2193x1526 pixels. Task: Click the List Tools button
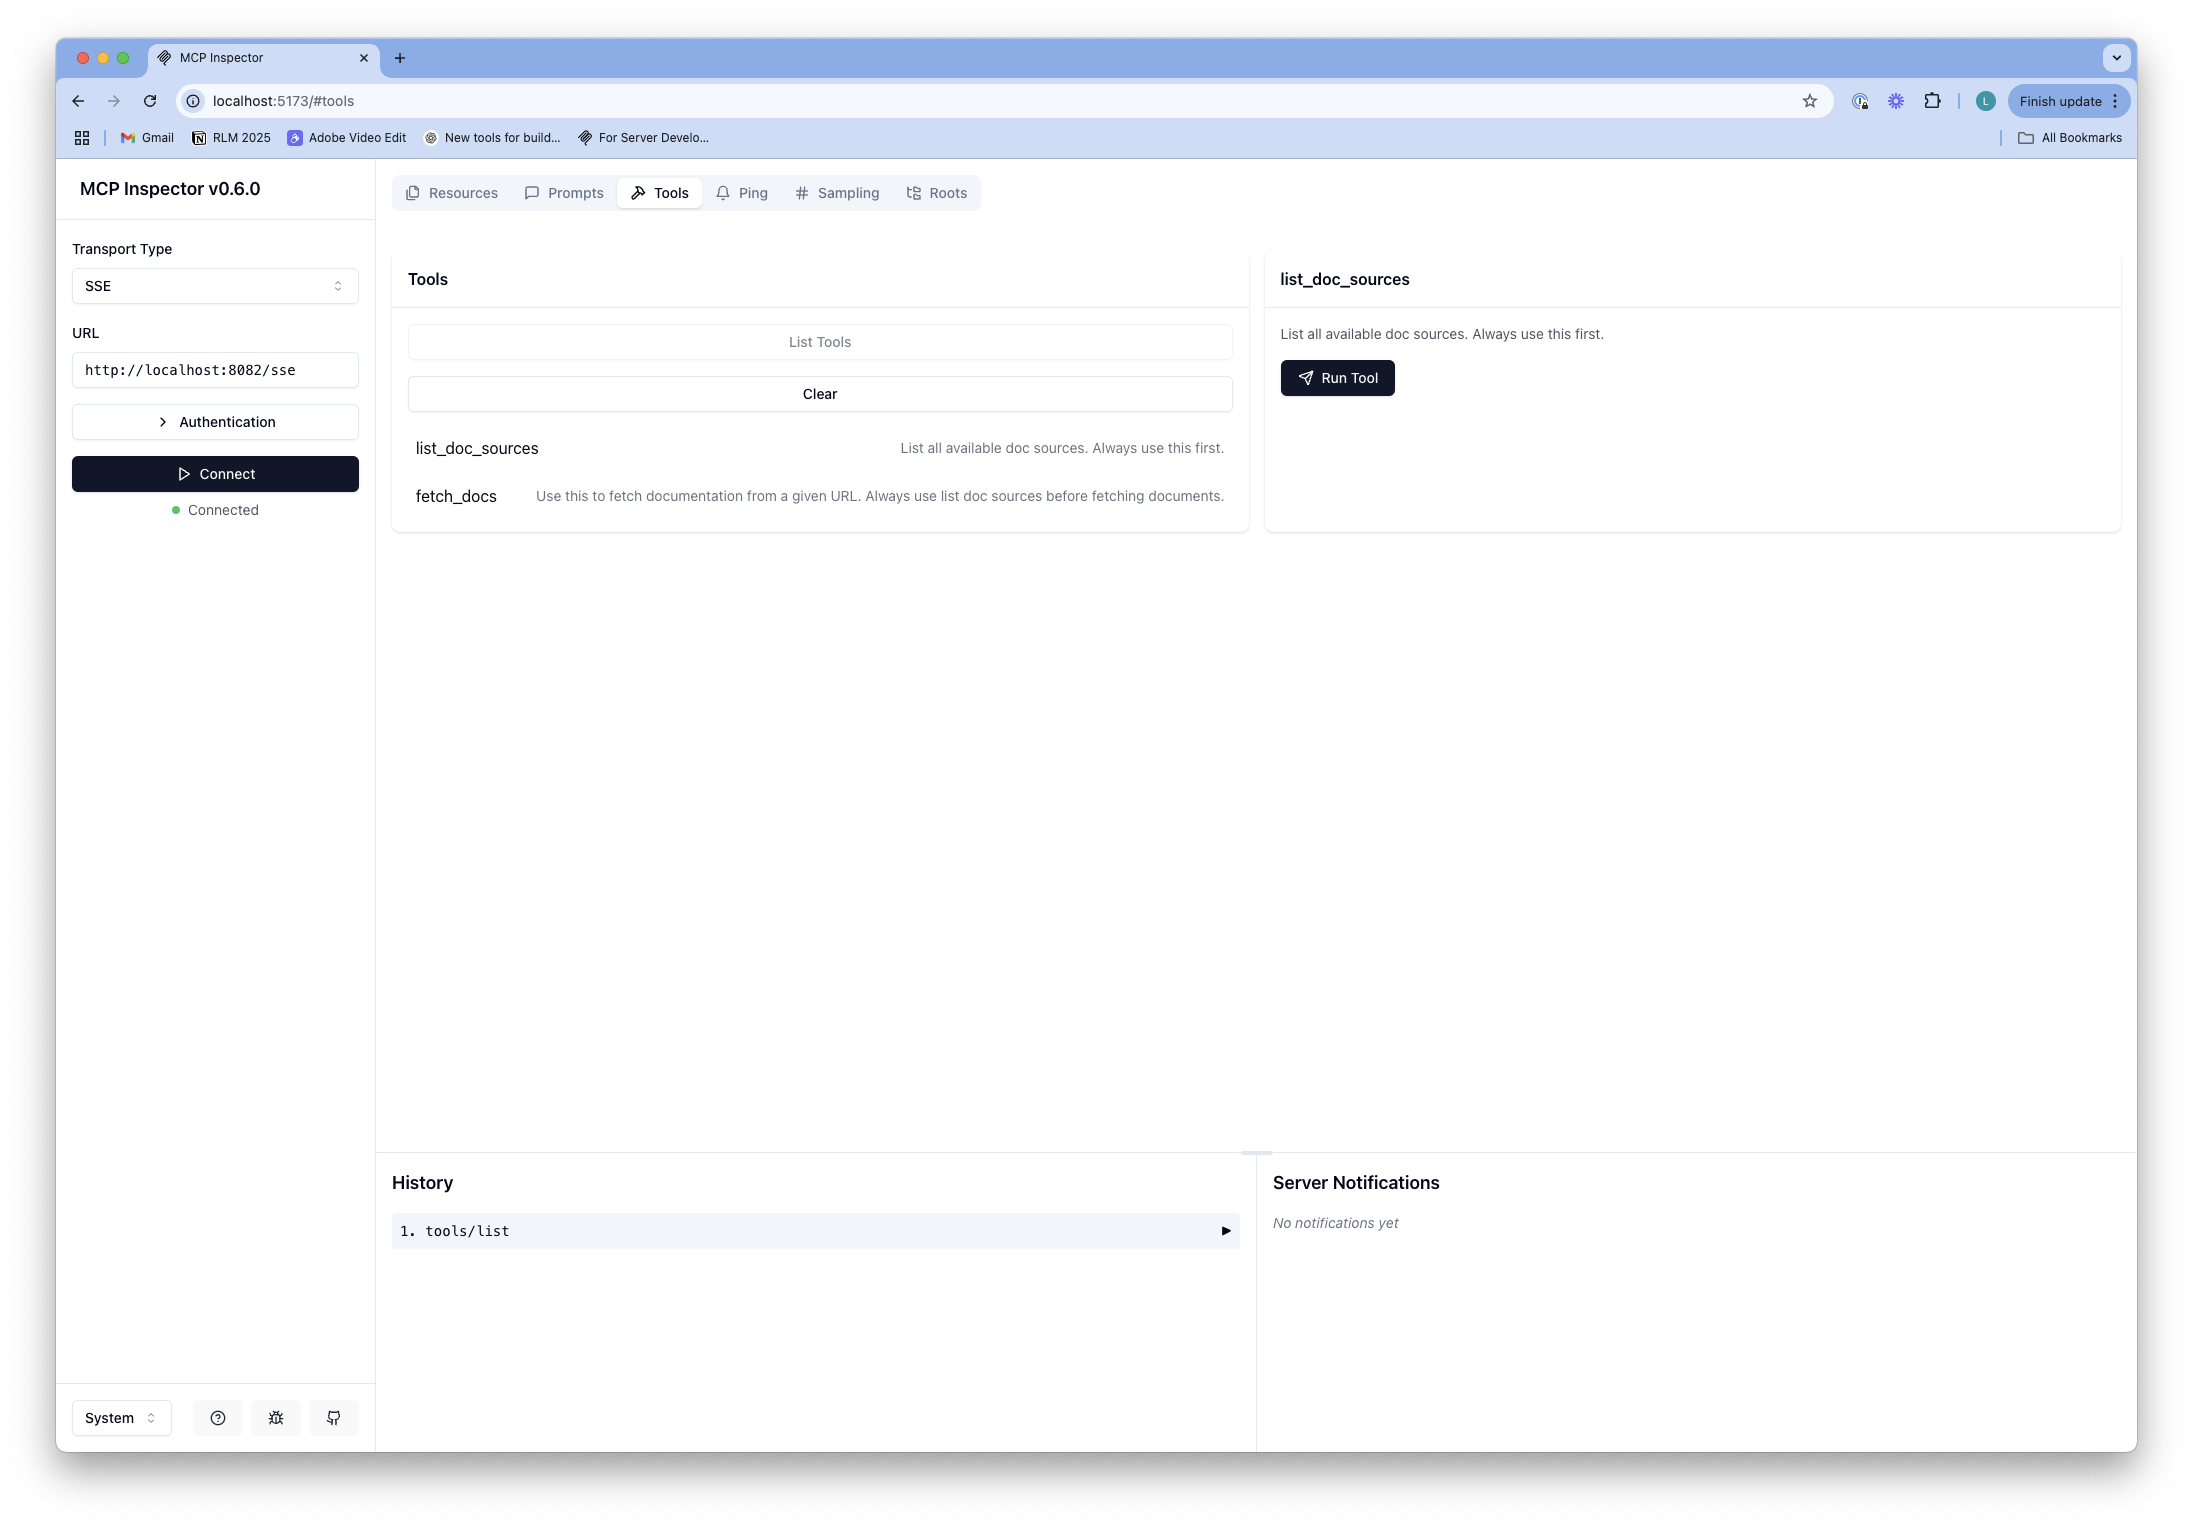(x=819, y=341)
